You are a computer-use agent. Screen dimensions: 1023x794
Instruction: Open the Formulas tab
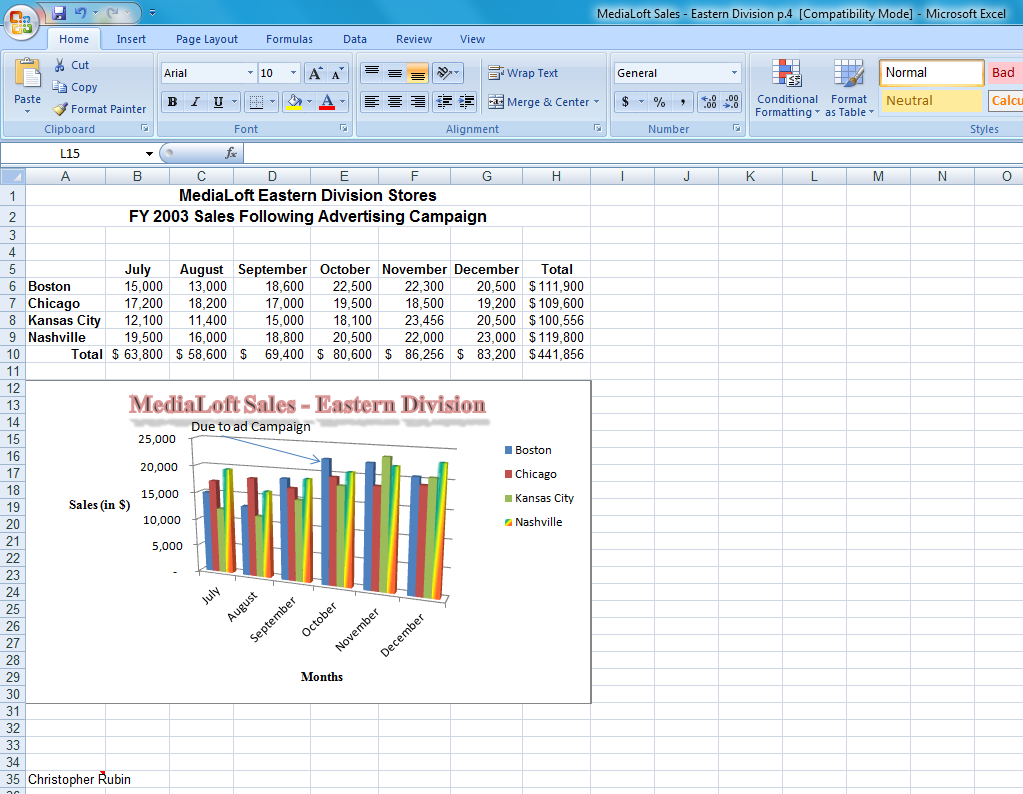coord(289,39)
